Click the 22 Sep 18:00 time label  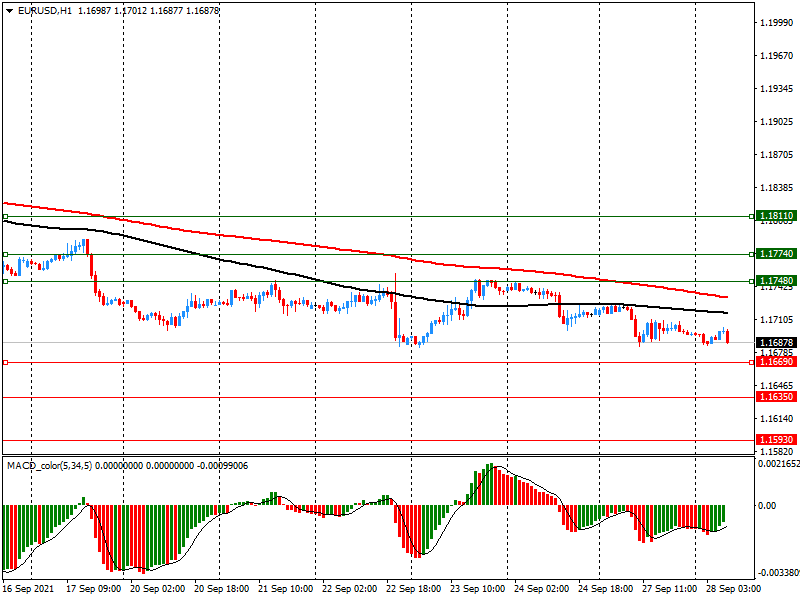coord(414,589)
